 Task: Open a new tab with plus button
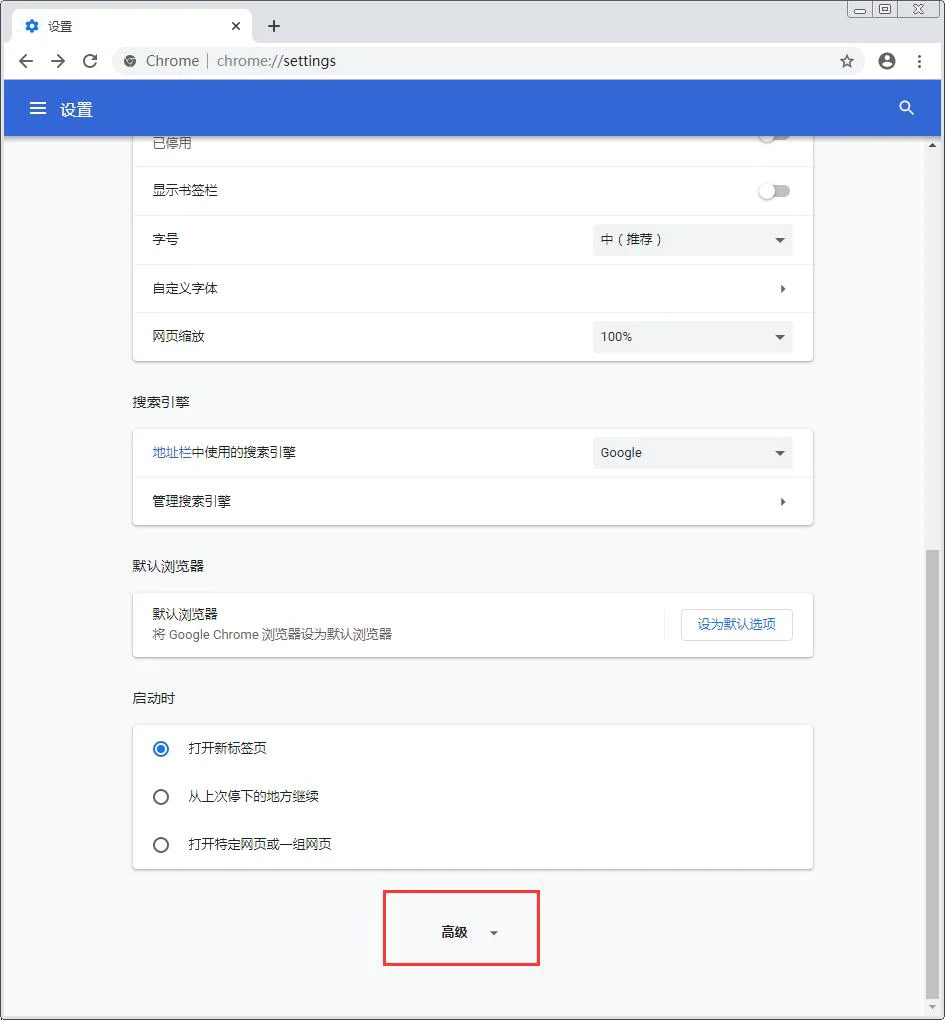click(x=274, y=26)
